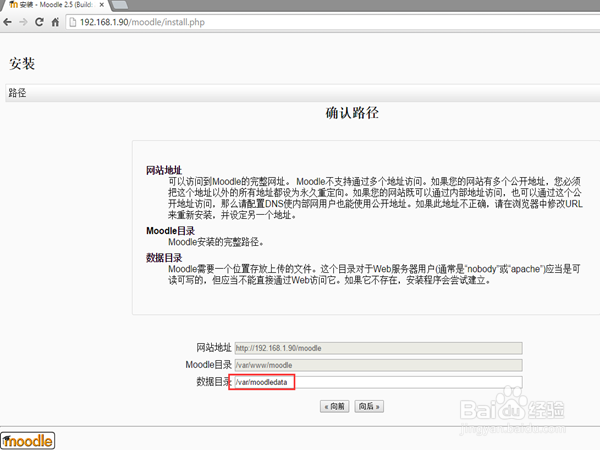Click the 路径 breadcrumb text
This screenshot has width=600, height=450.
(x=17, y=93)
